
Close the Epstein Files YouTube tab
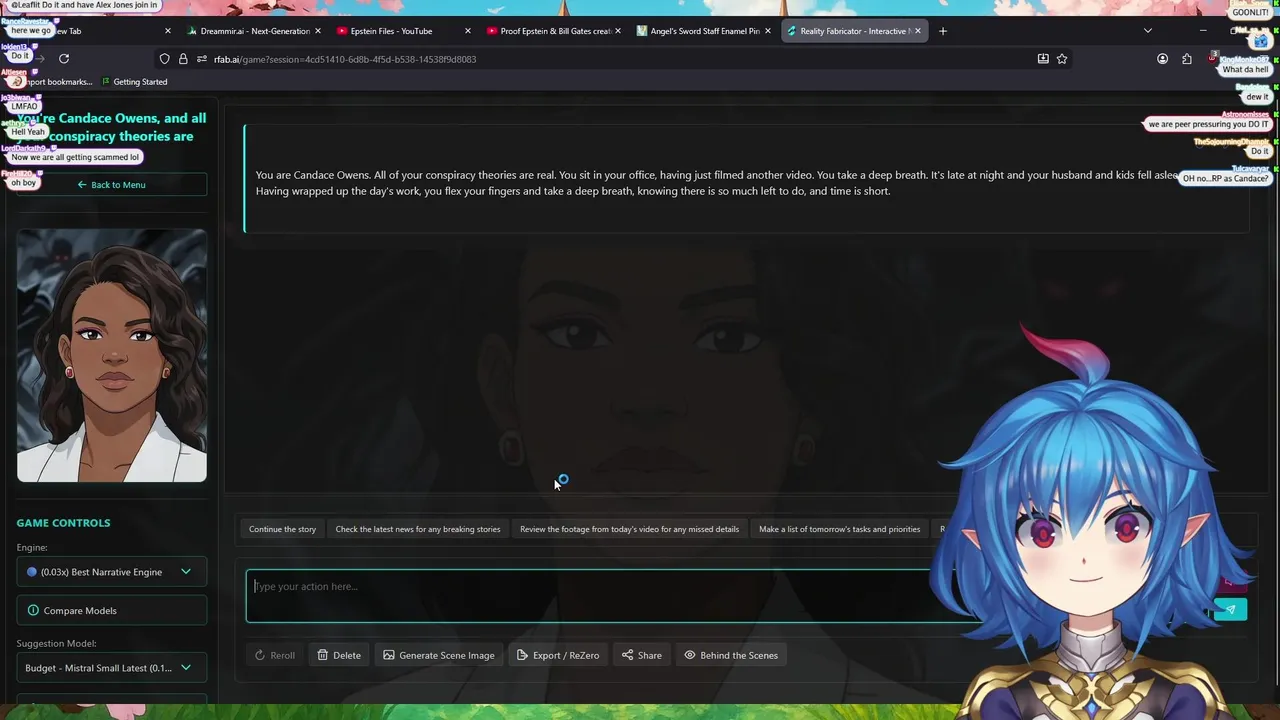click(x=467, y=31)
